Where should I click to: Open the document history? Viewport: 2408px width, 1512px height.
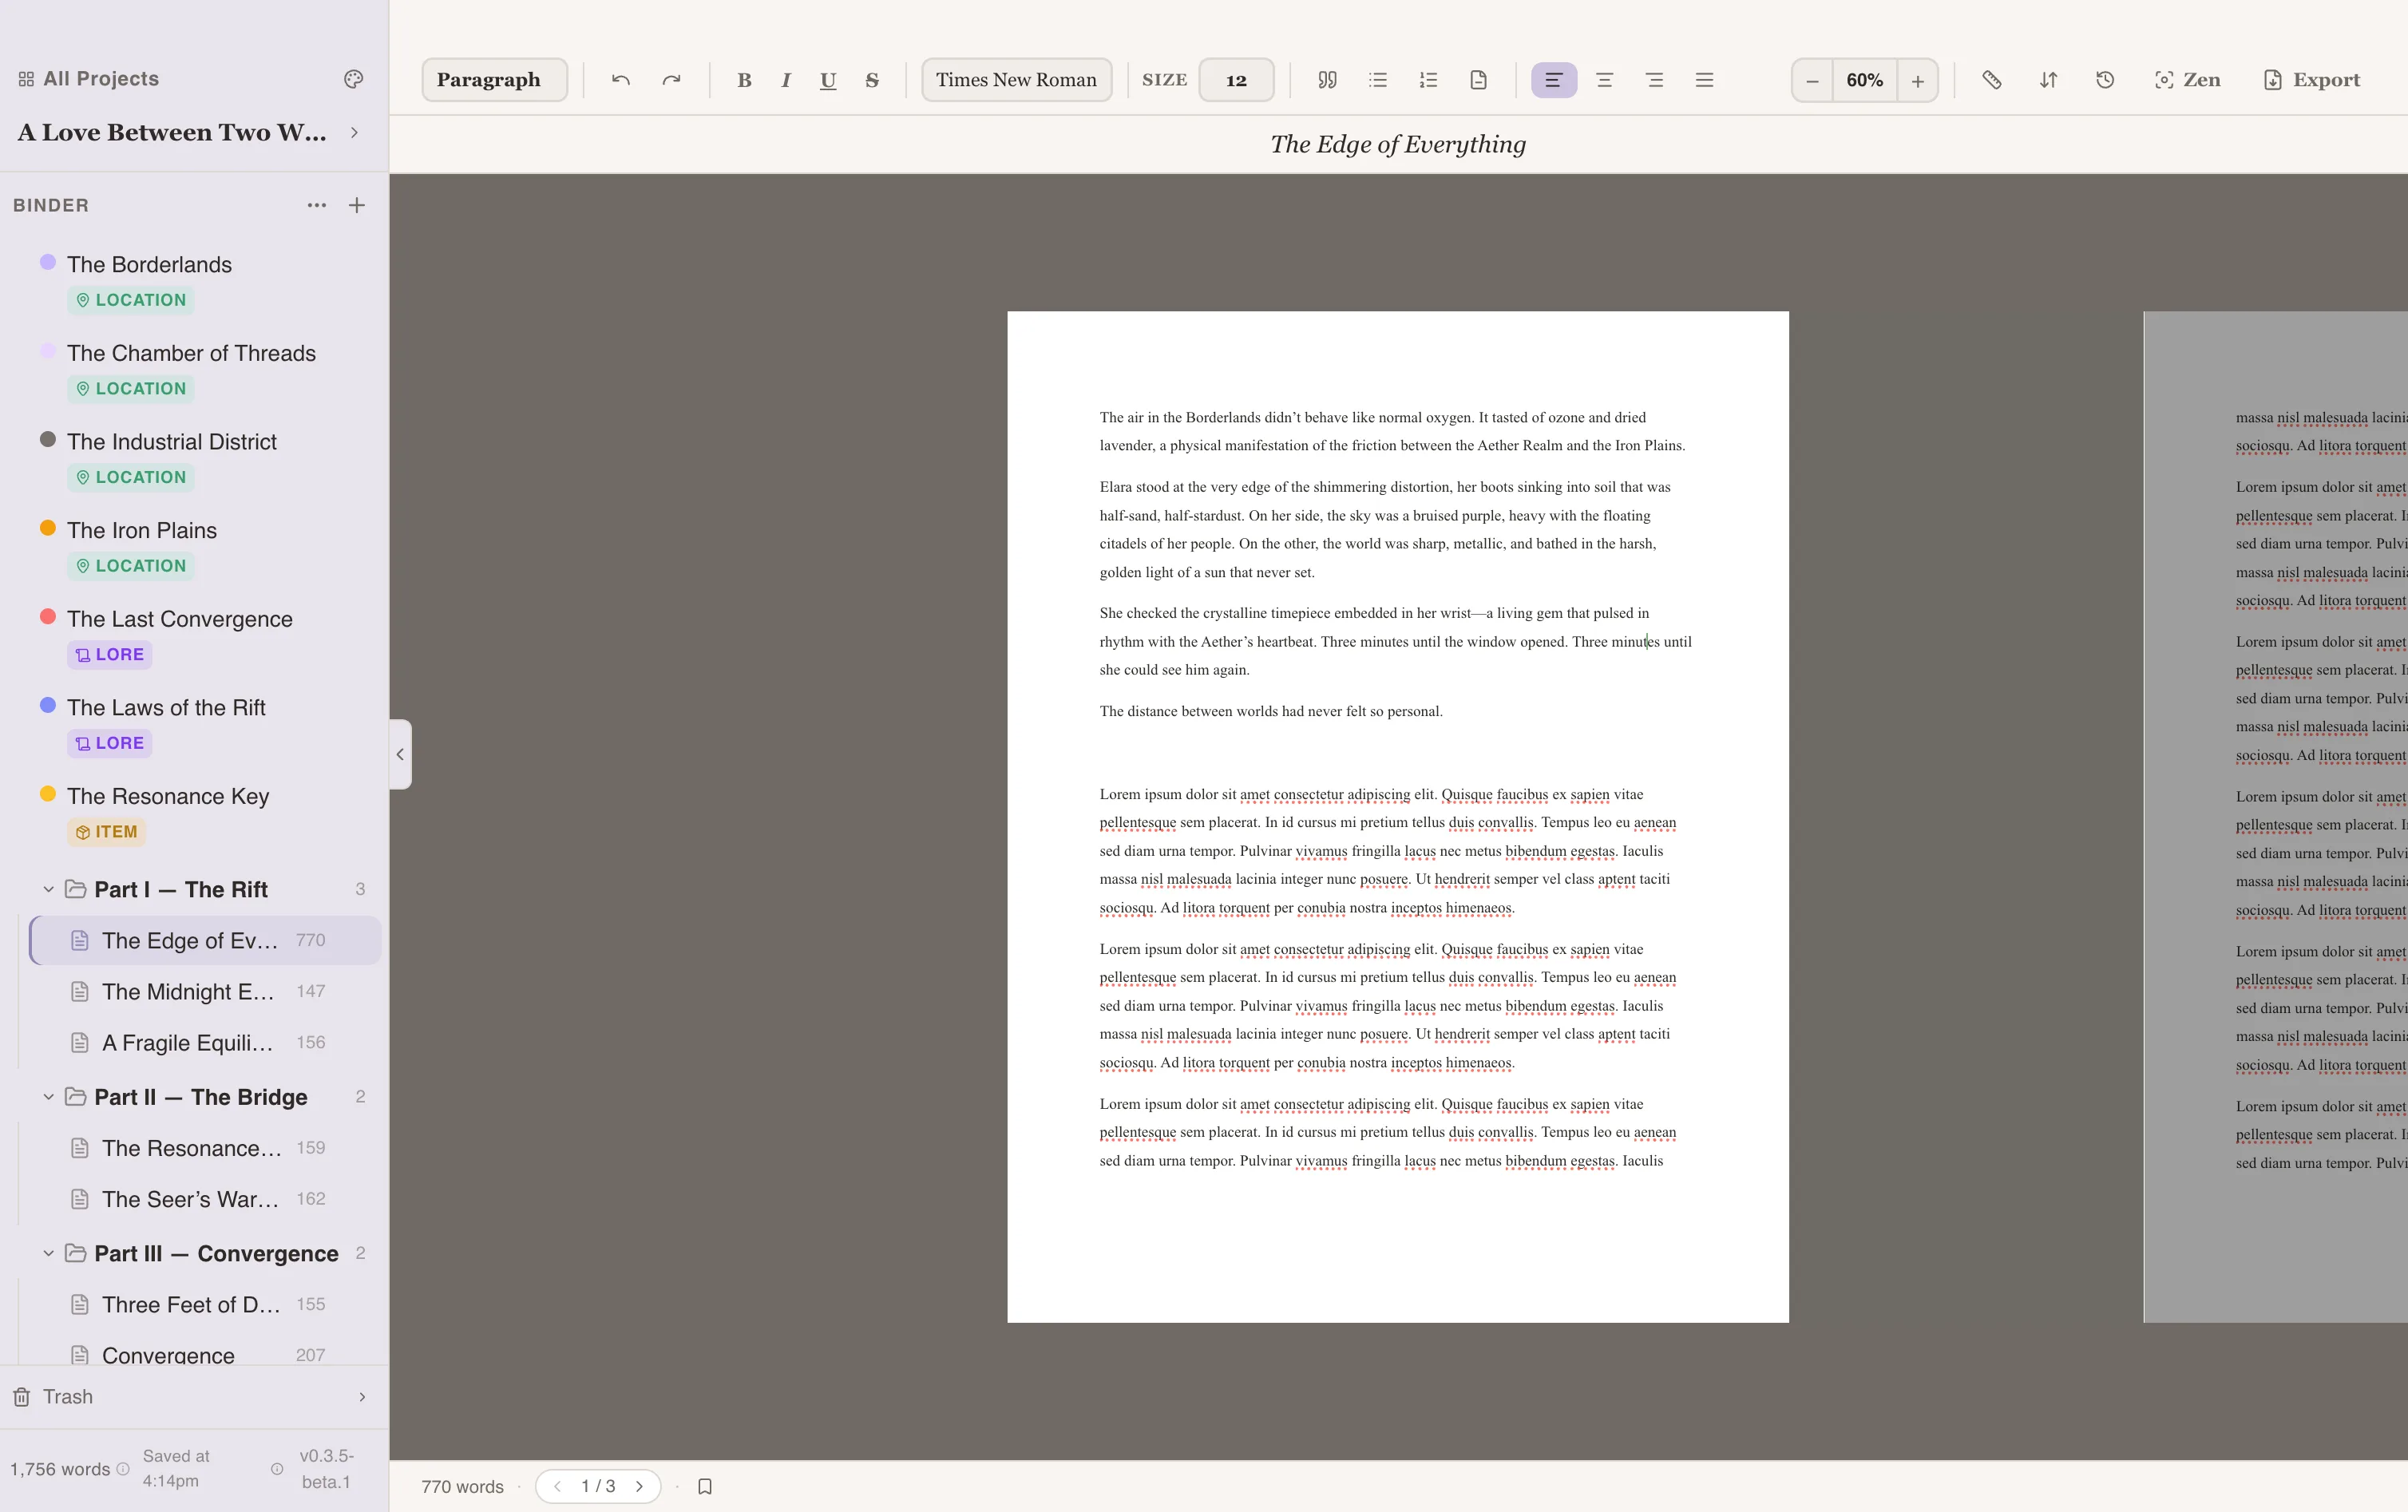click(x=2105, y=79)
